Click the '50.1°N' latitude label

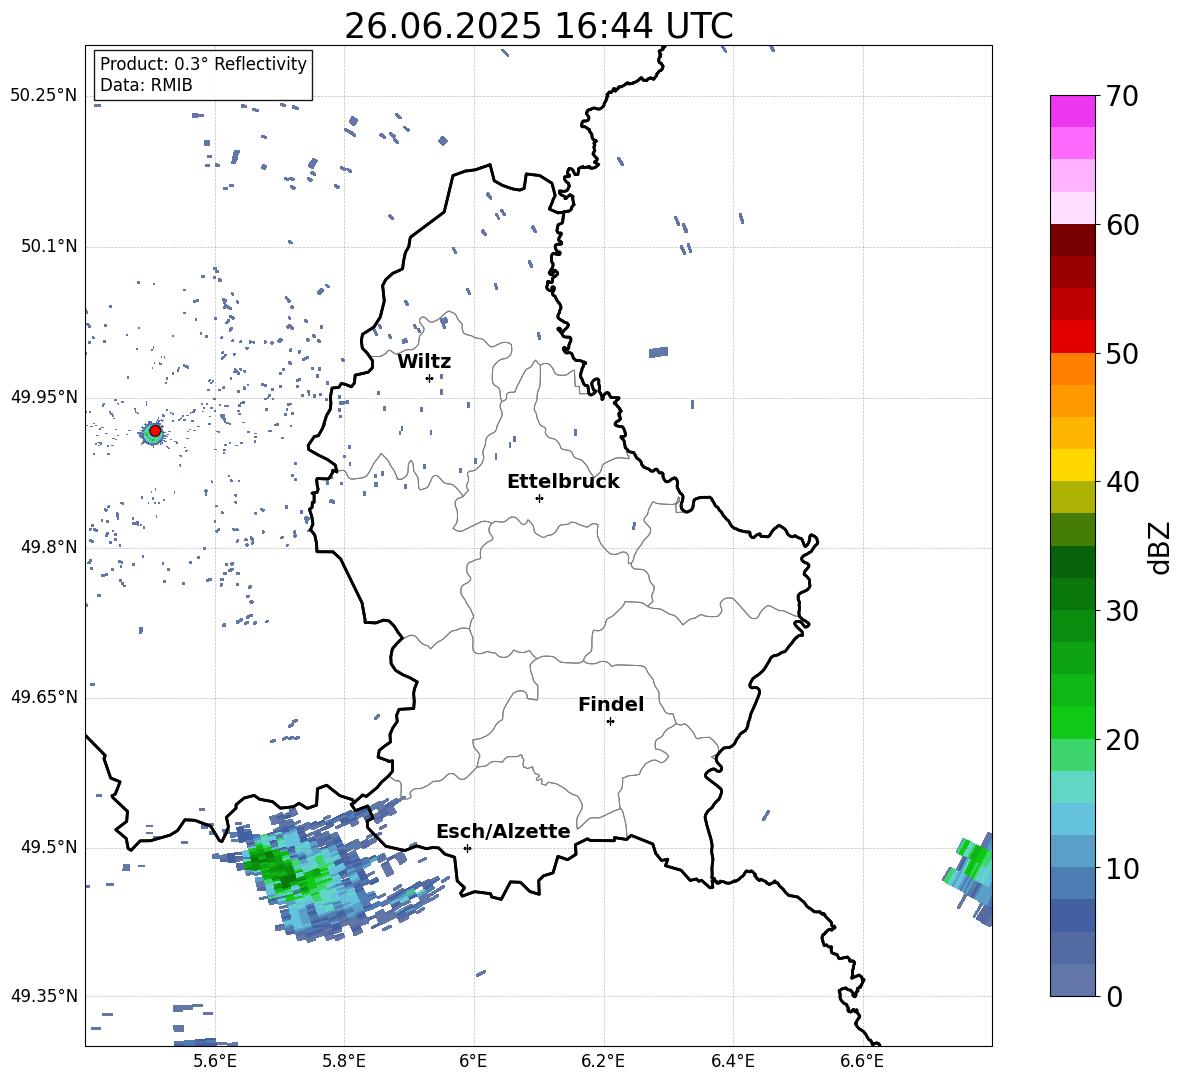click(49, 246)
